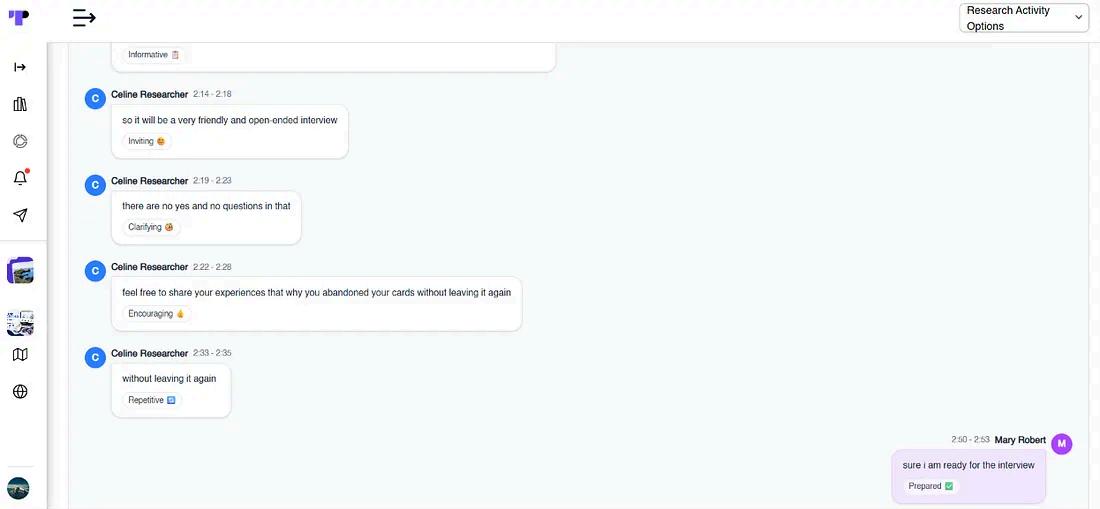
Task: Open the circular analytics icon
Action: click(20, 142)
